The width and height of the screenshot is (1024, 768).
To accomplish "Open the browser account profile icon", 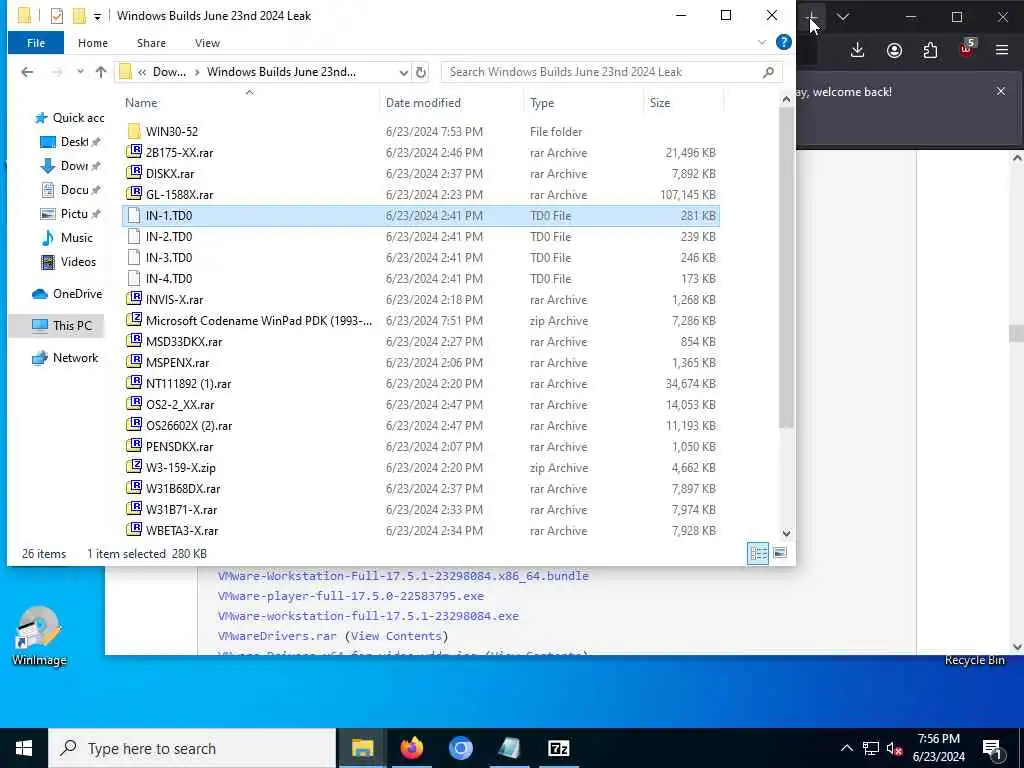I will pyautogui.click(x=894, y=50).
